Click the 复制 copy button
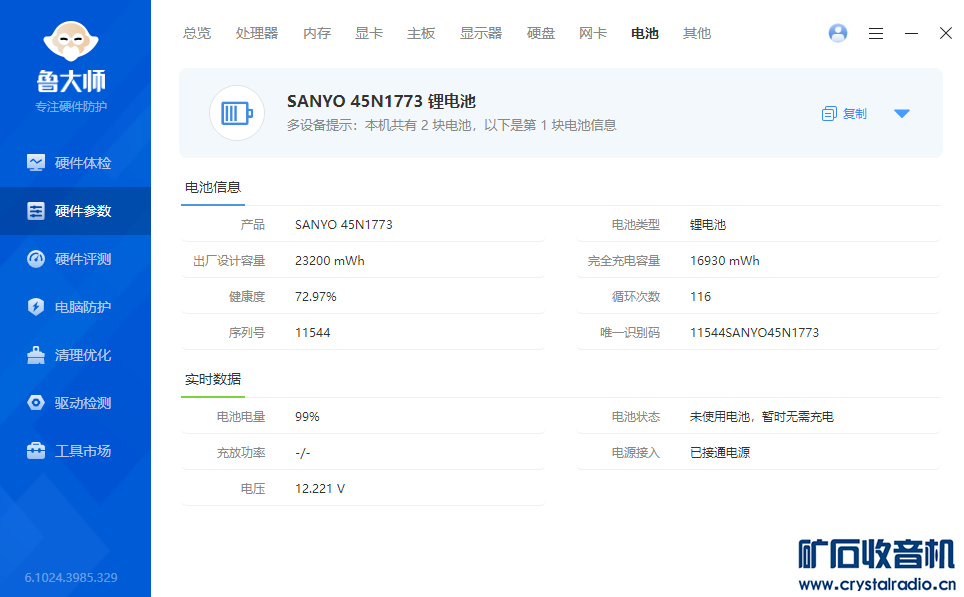 (844, 113)
